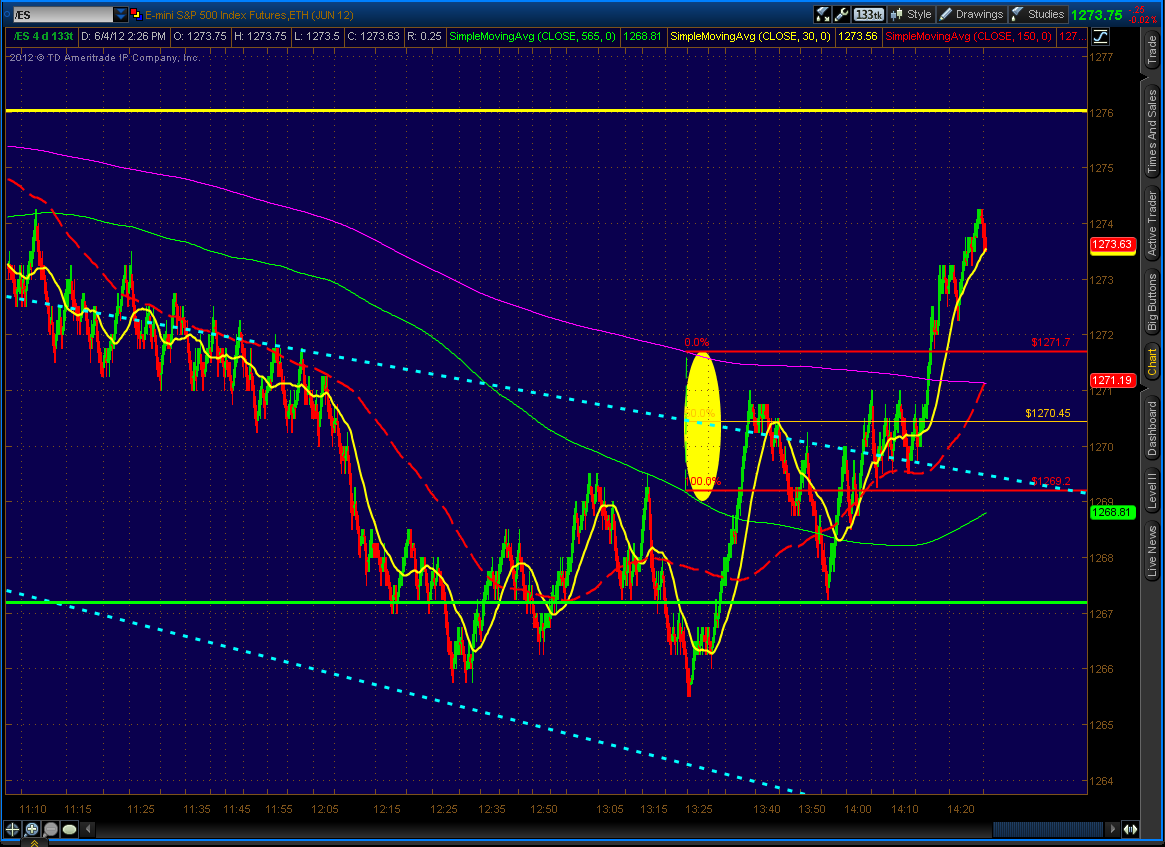
Task: Open the Level II side tab
Action: 1152,490
